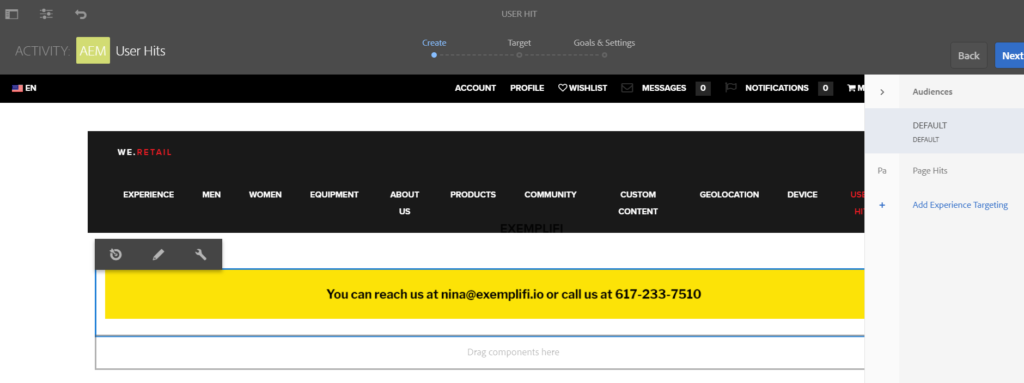
Task: Click the EN language selector
Action: coord(31,88)
